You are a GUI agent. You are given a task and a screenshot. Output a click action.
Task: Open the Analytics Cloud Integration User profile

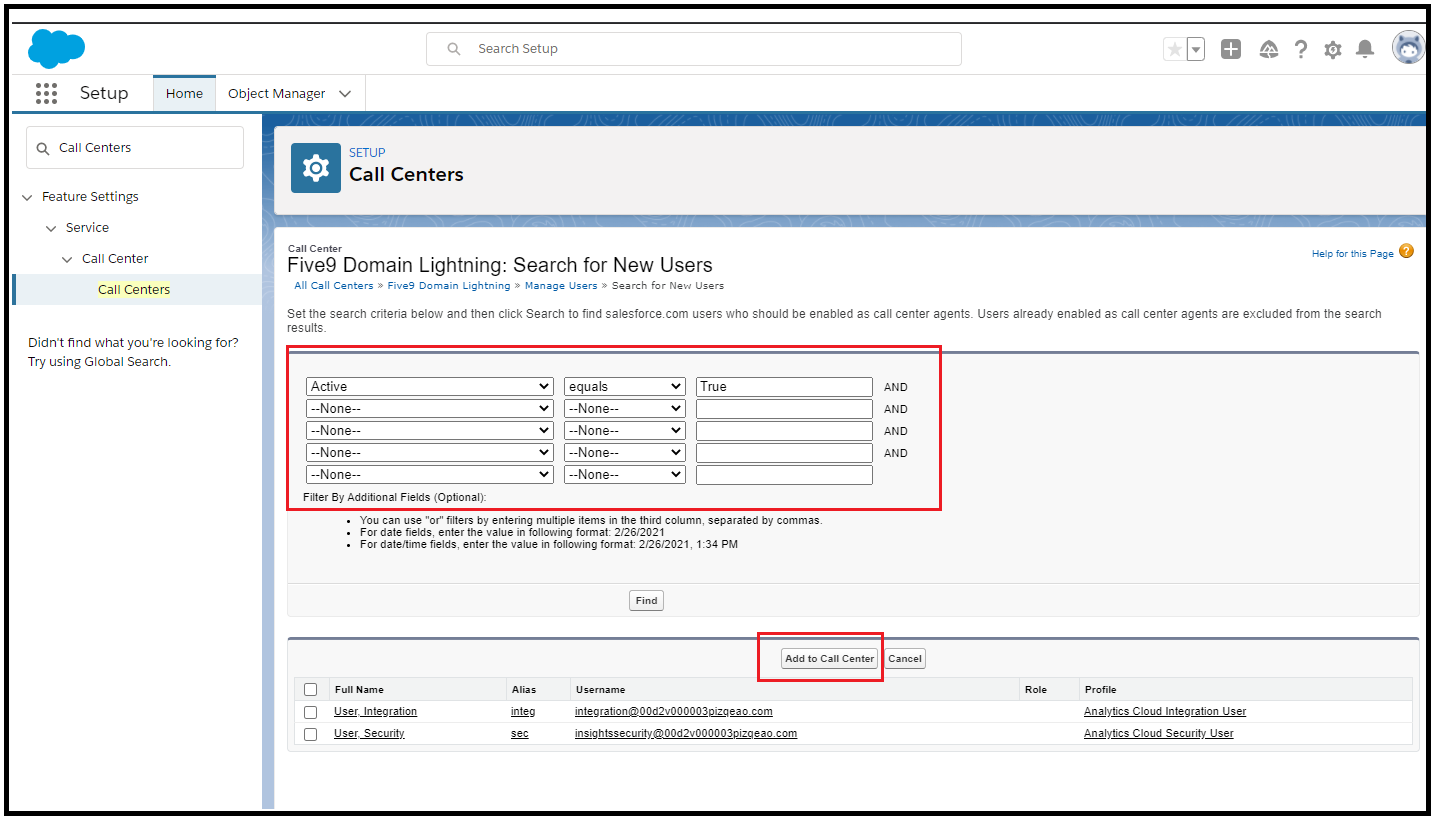pos(1165,712)
